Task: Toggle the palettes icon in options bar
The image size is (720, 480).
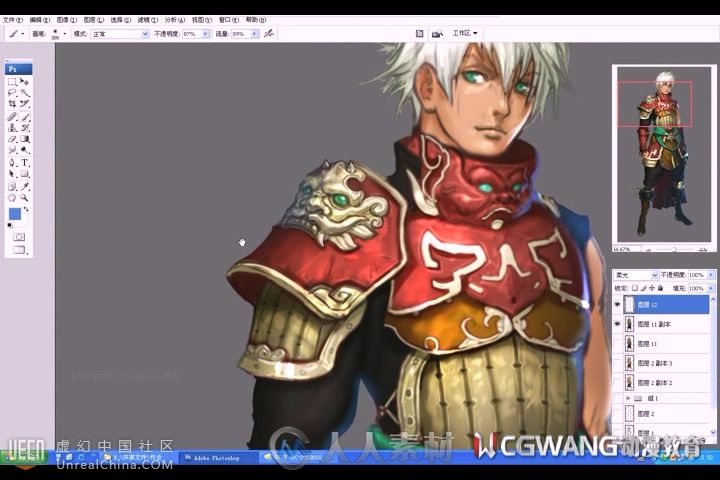Action: 419,34
